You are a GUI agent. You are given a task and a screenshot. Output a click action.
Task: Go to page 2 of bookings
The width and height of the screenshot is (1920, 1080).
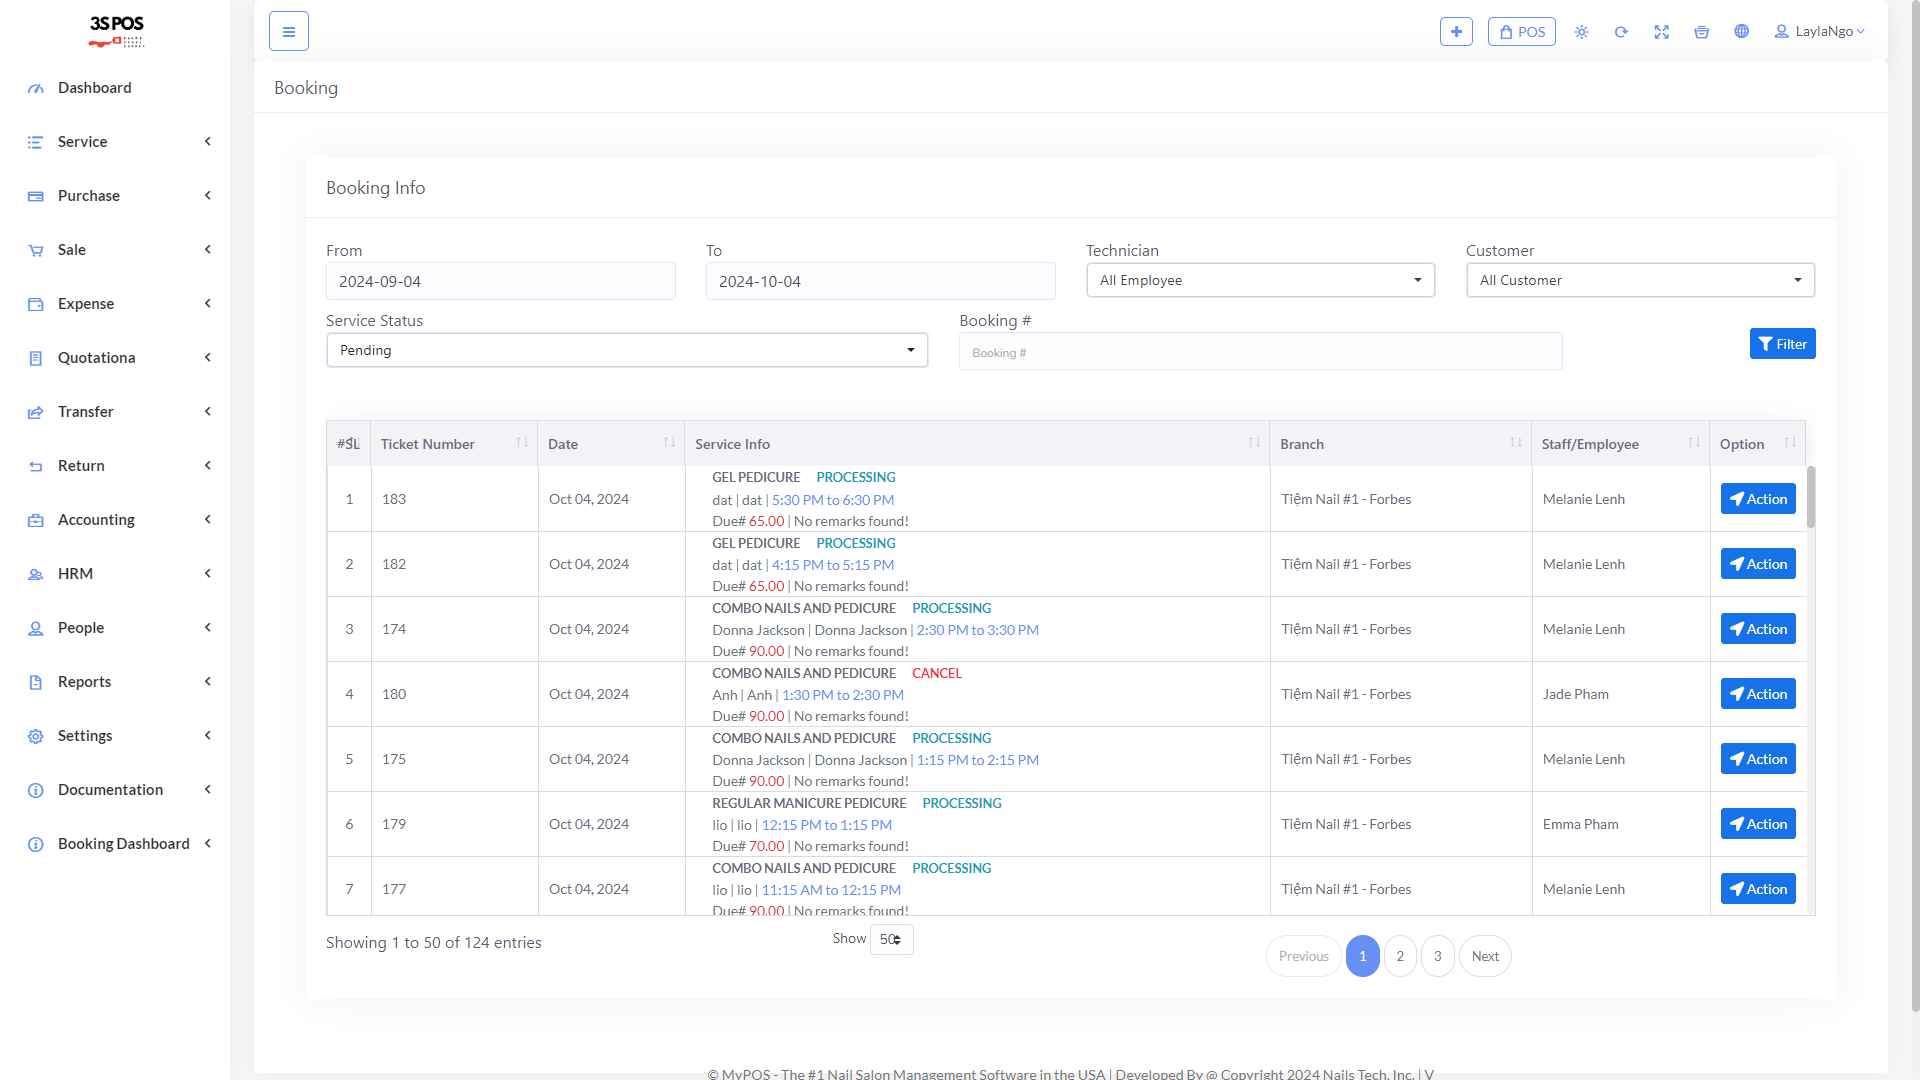pos(1400,956)
